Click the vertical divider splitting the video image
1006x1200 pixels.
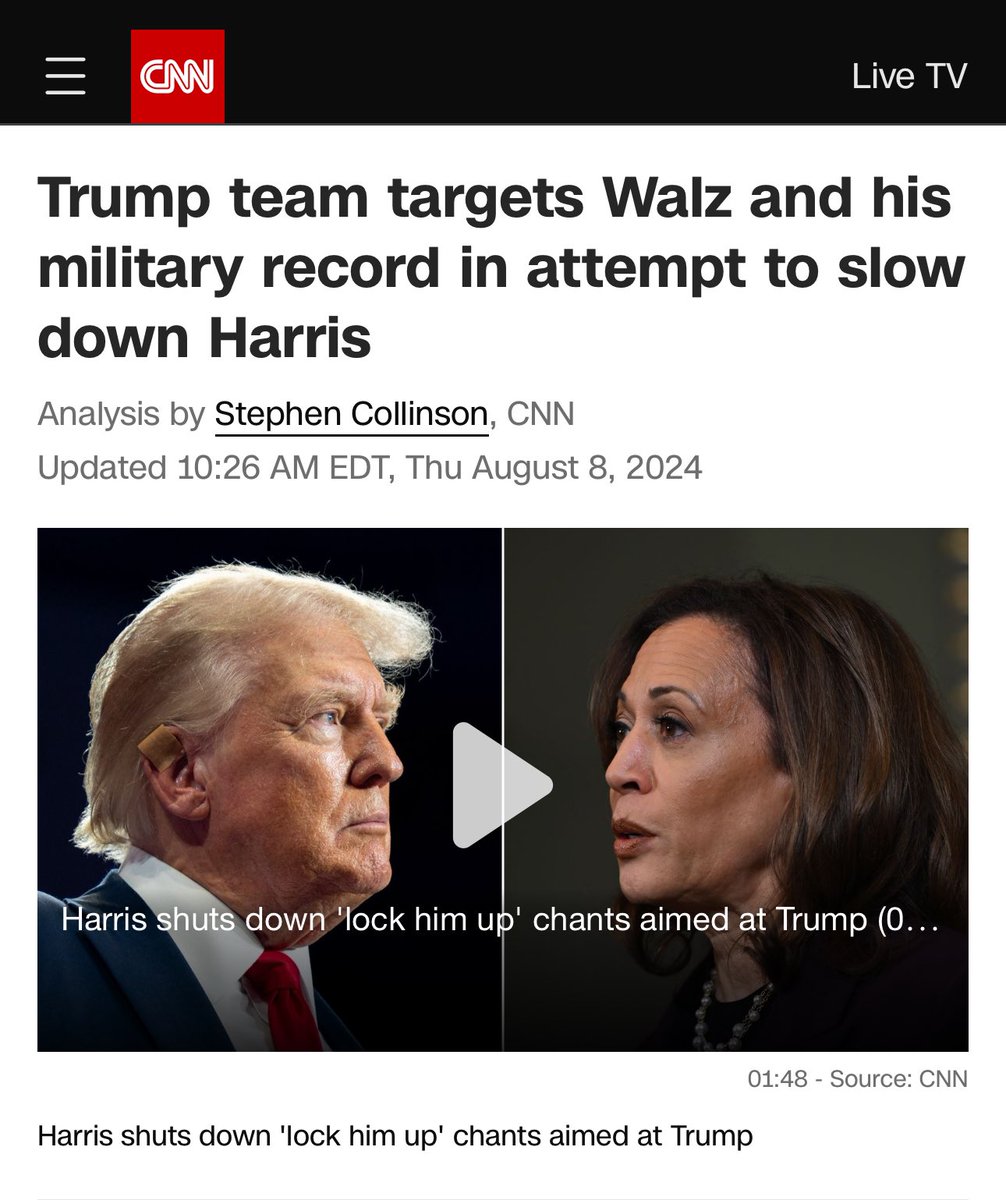pyautogui.click(x=503, y=789)
